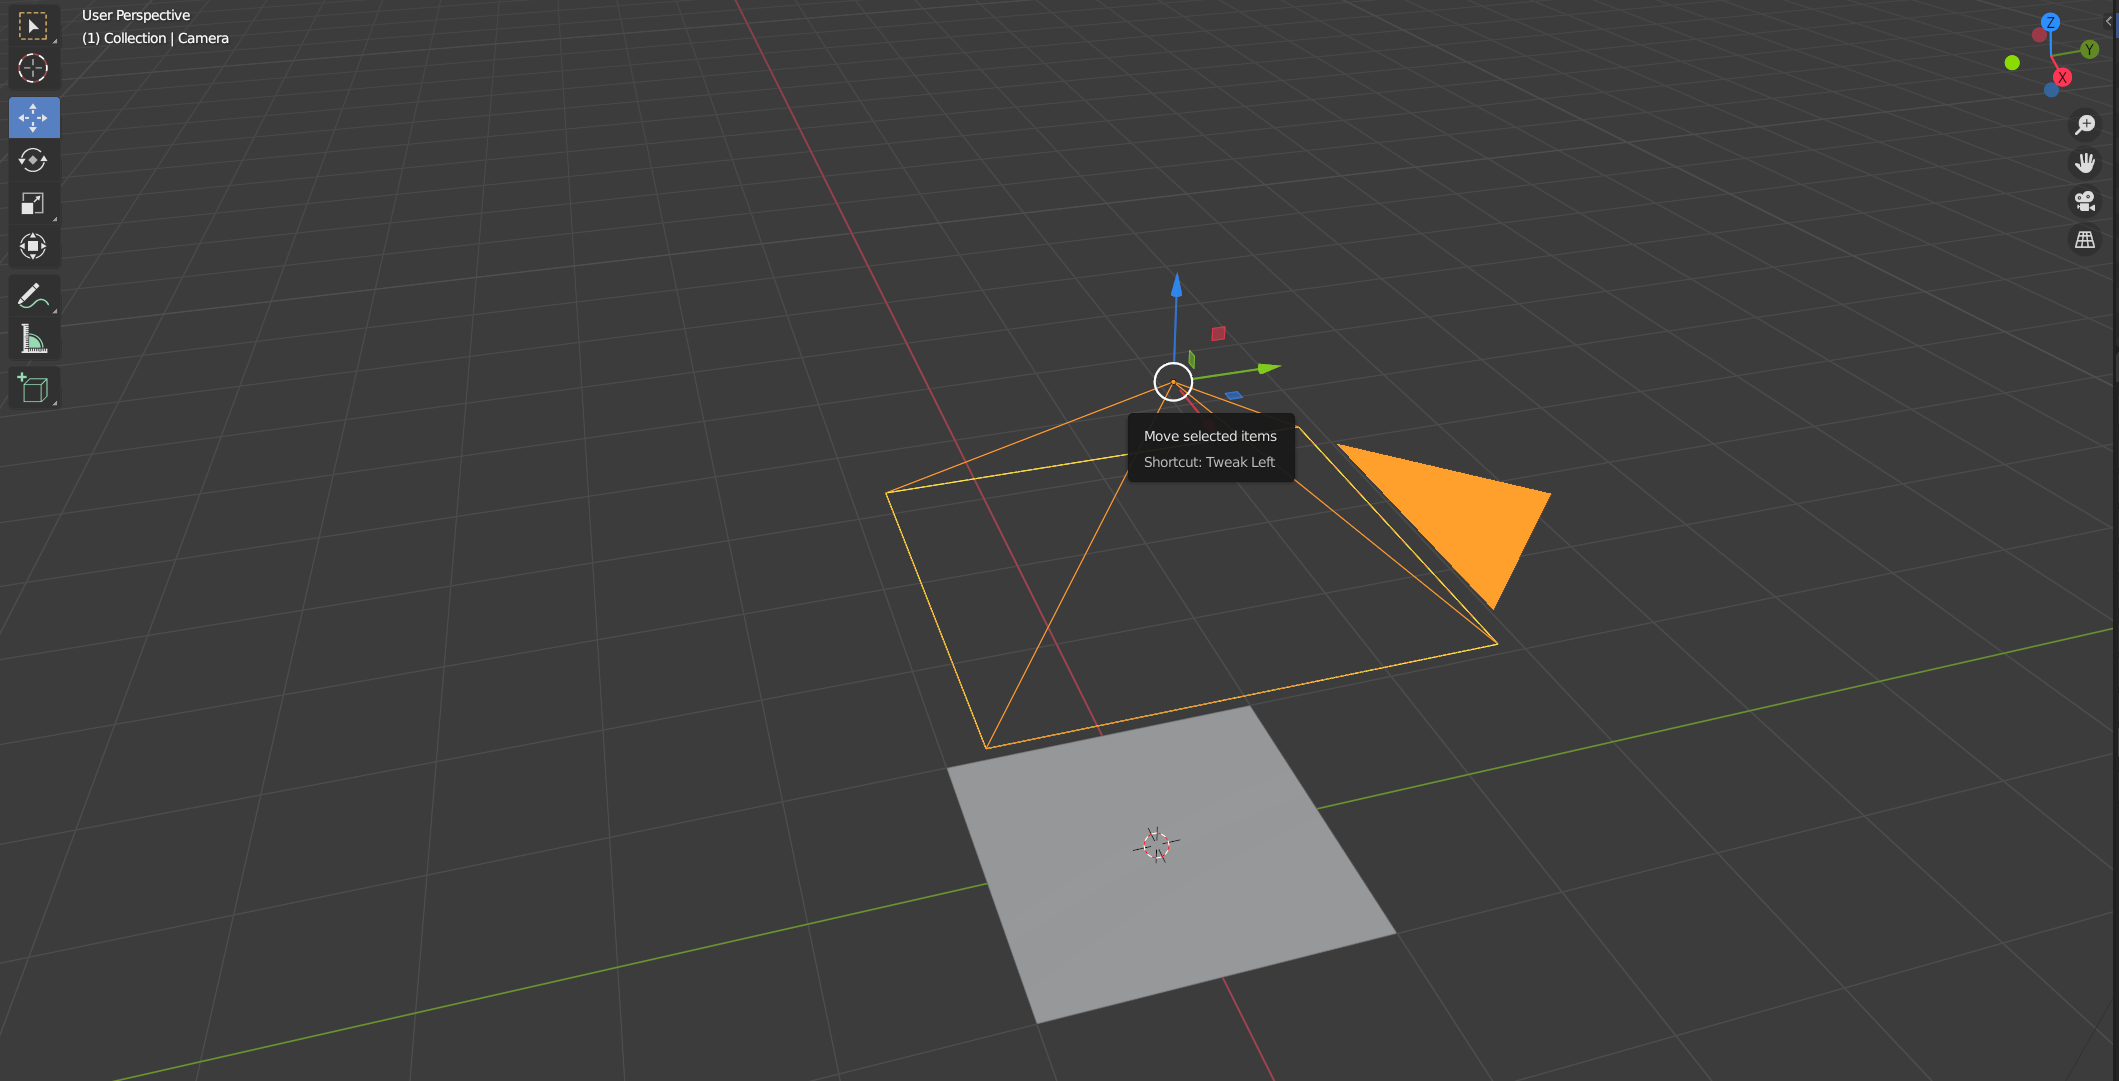2119x1081 pixels.
Task: Switch to the Rotate tool
Action: pyautogui.click(x=33, y=160)
